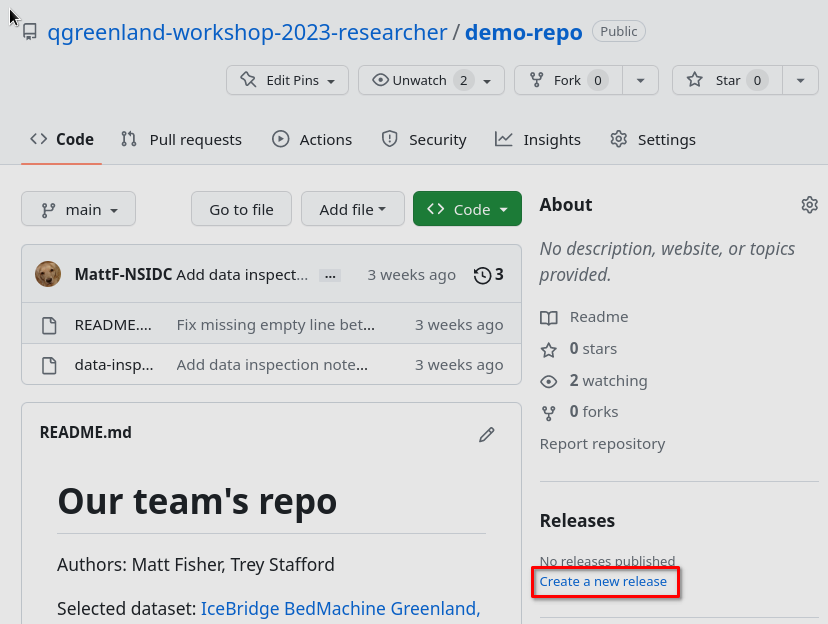This screenshot has height=624, width=828.
Task: Expand the commit message ellipsis button
Action: pos(330,276)
